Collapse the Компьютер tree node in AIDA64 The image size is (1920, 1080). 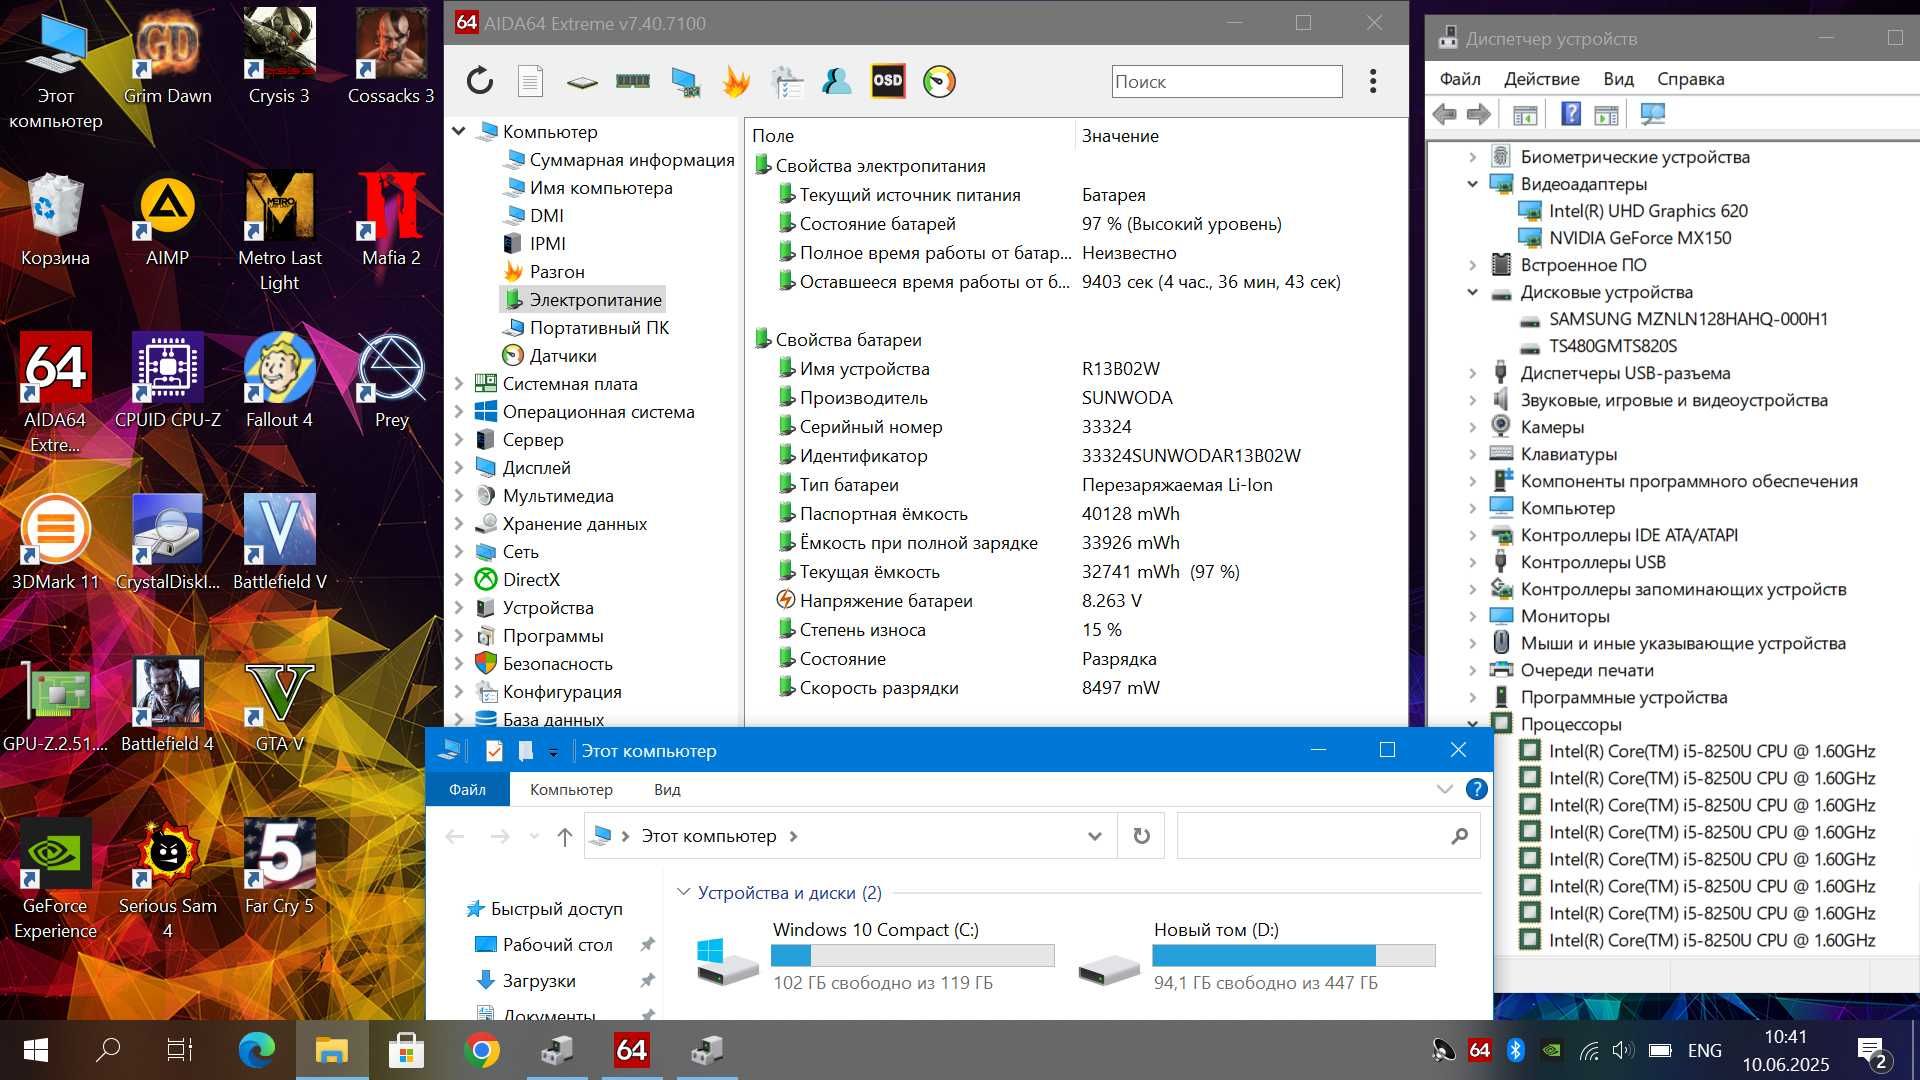pos(459,131)
